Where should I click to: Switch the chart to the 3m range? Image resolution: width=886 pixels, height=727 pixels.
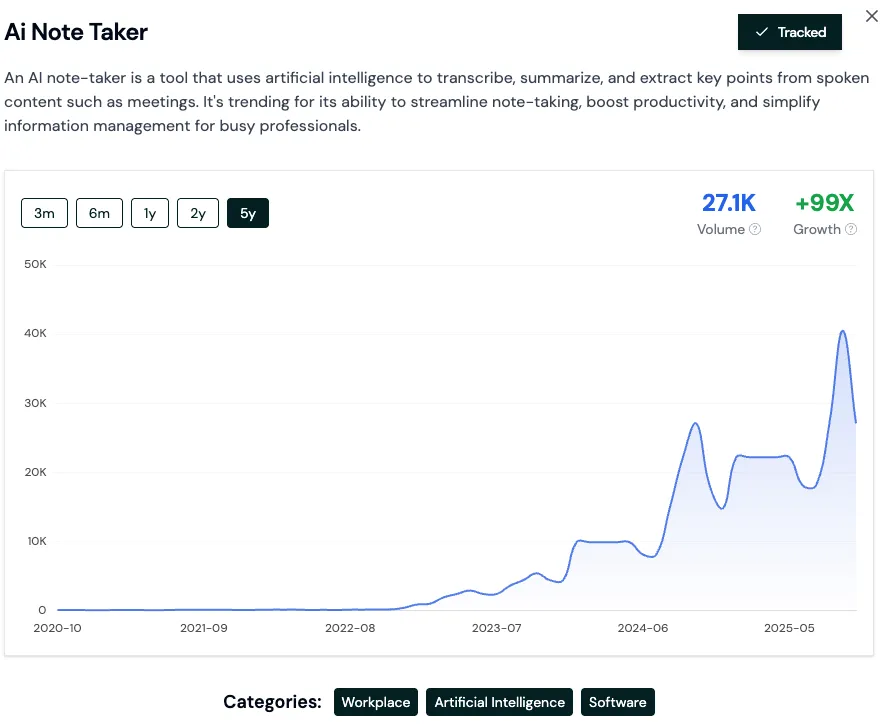[x=44, y=212]
